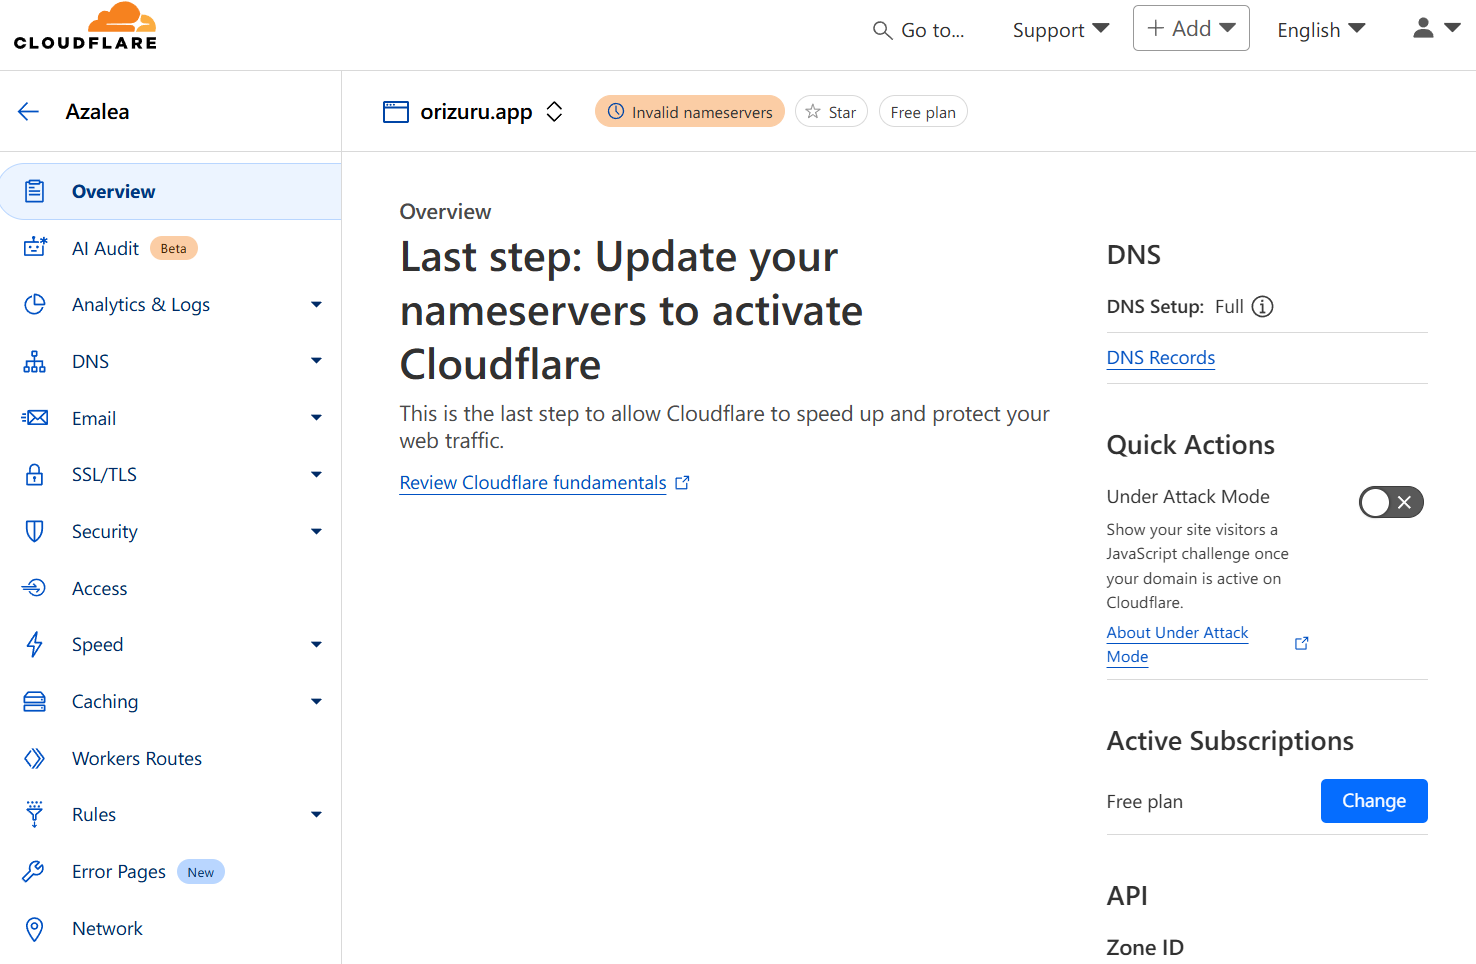Click the Error Pages wrench icon

34,872
